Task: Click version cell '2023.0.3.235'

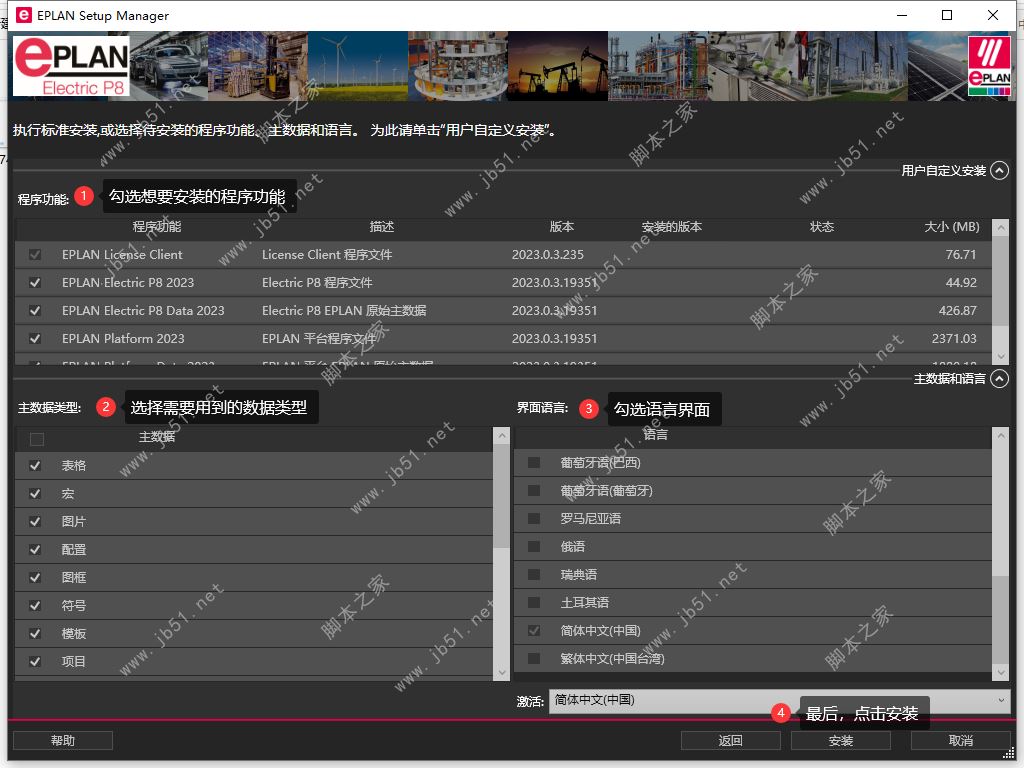Action: pyautogui.click(x=547, y=255)
